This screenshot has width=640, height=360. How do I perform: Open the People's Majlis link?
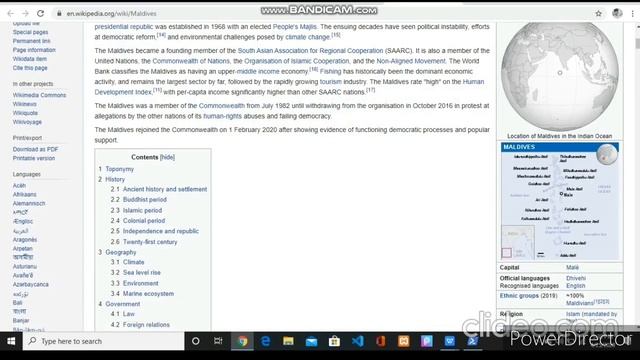click(x=294, y=27)
